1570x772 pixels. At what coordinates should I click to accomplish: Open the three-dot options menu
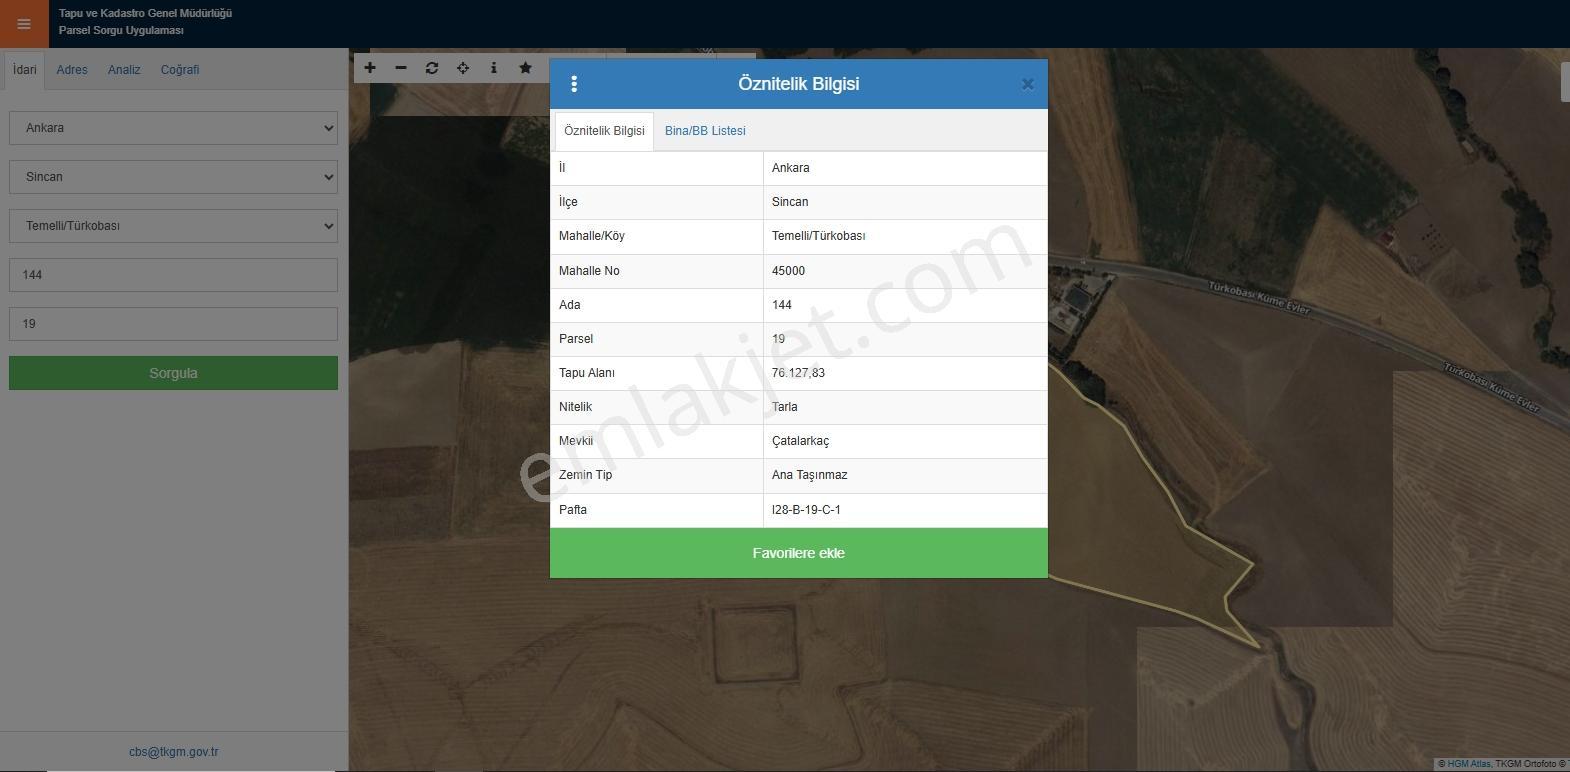(x=574, y=84)
